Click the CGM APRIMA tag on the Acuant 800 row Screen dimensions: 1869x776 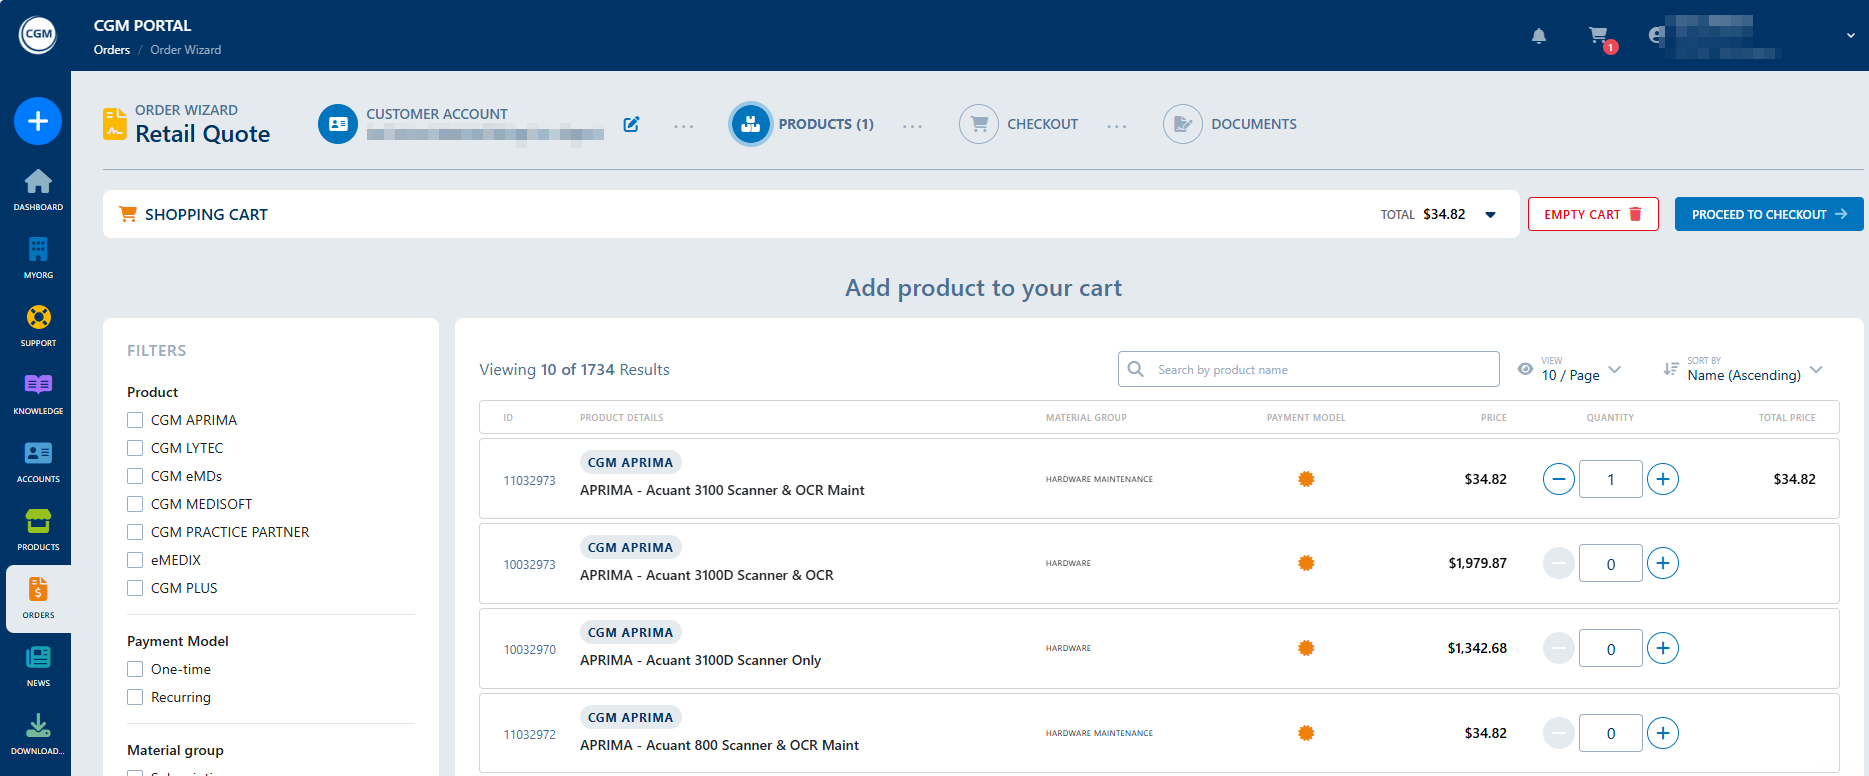tap(630, 717)
